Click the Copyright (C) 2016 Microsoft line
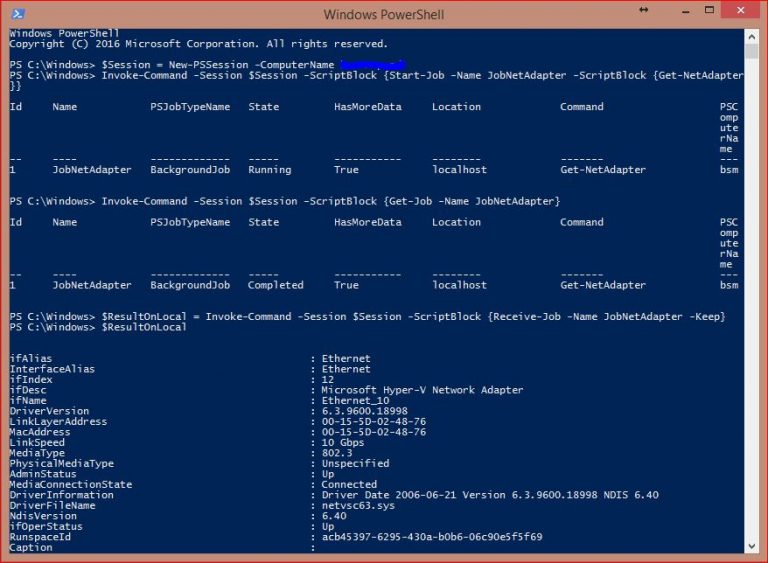The image size is (768, 563). coord(198,44)
